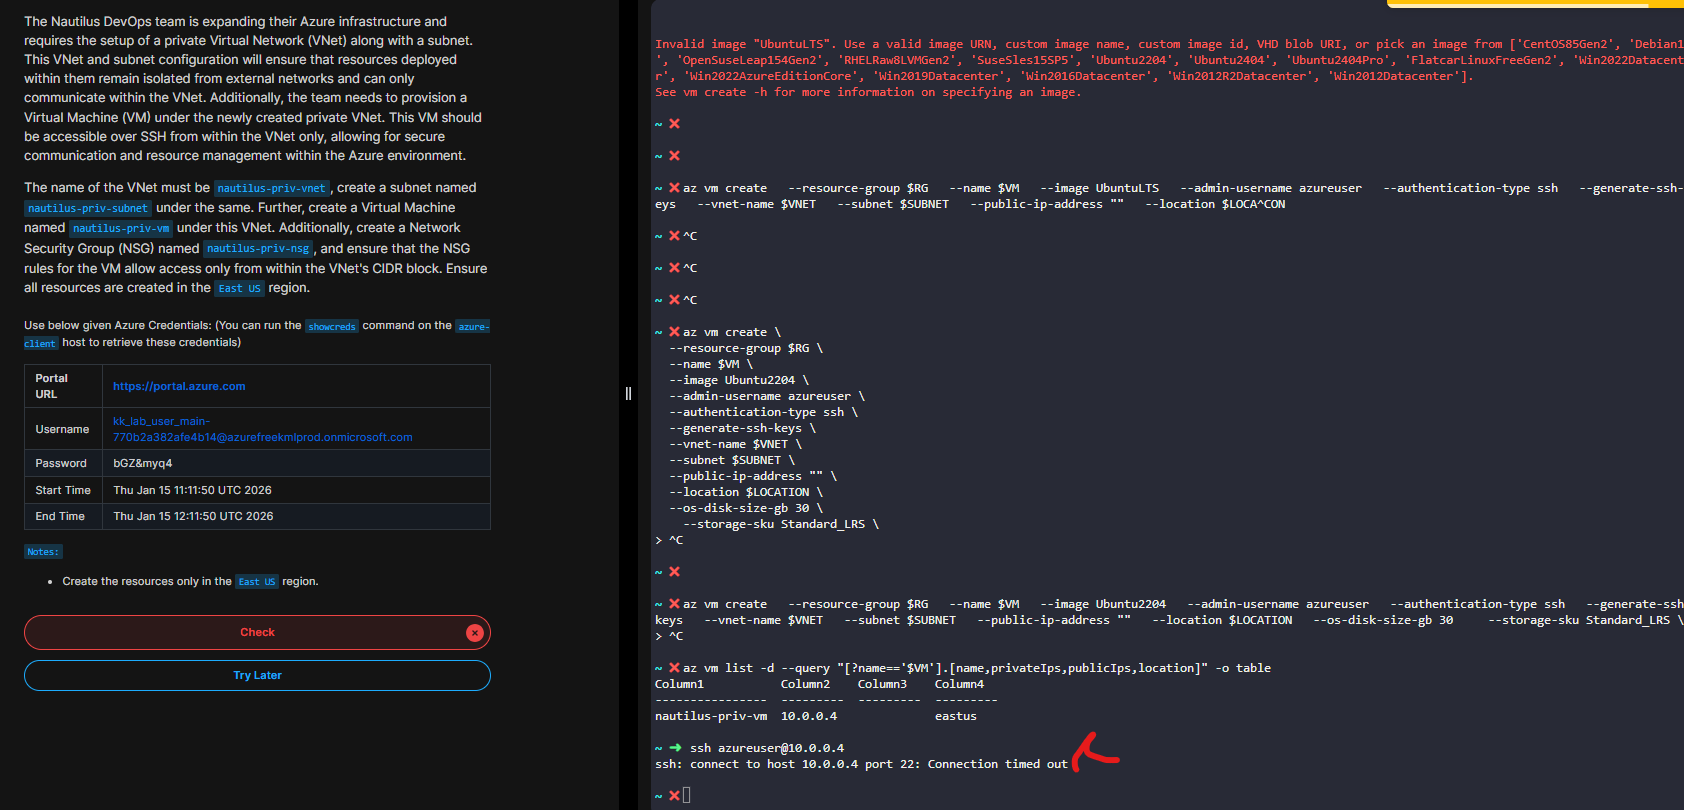Click the ssh azureuser@10.0.0.4 command line

point(766,748)
